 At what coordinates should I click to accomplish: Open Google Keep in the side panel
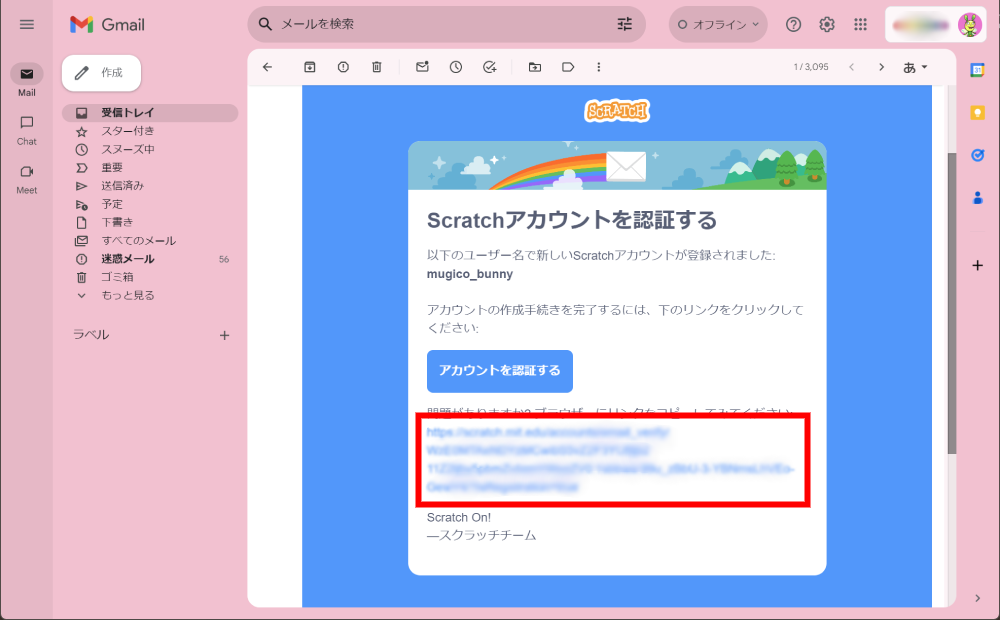pyautogui.click(x=977, y=113)
